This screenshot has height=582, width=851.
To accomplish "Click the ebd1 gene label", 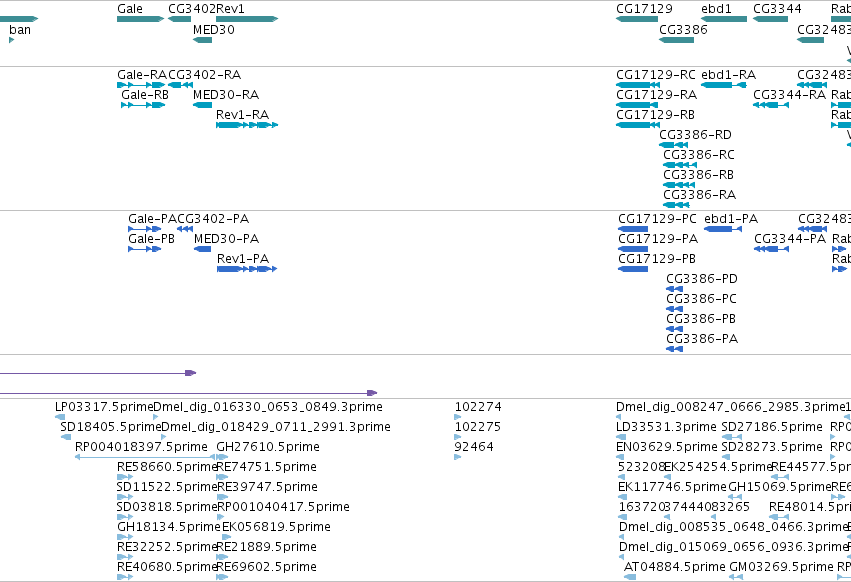I will [716, 9].
